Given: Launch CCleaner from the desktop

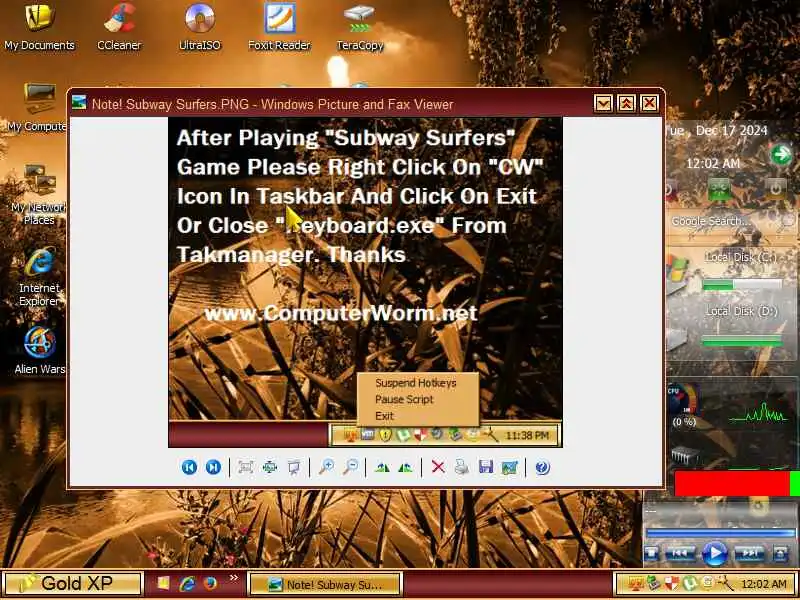Looking at the screenshot, I should click(x=119, y=27).
